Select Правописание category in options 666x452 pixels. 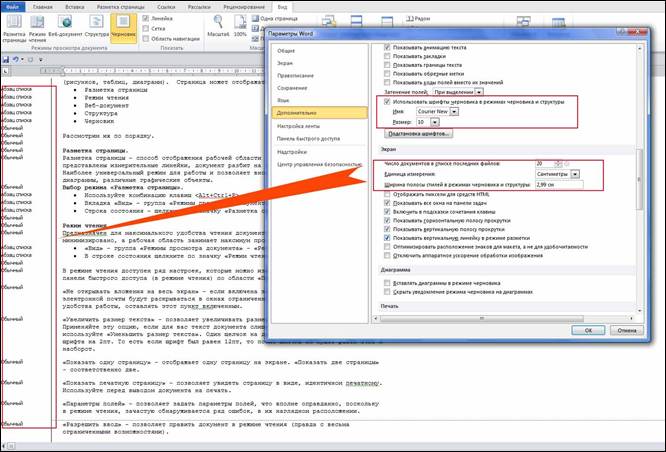coord(320,75)
